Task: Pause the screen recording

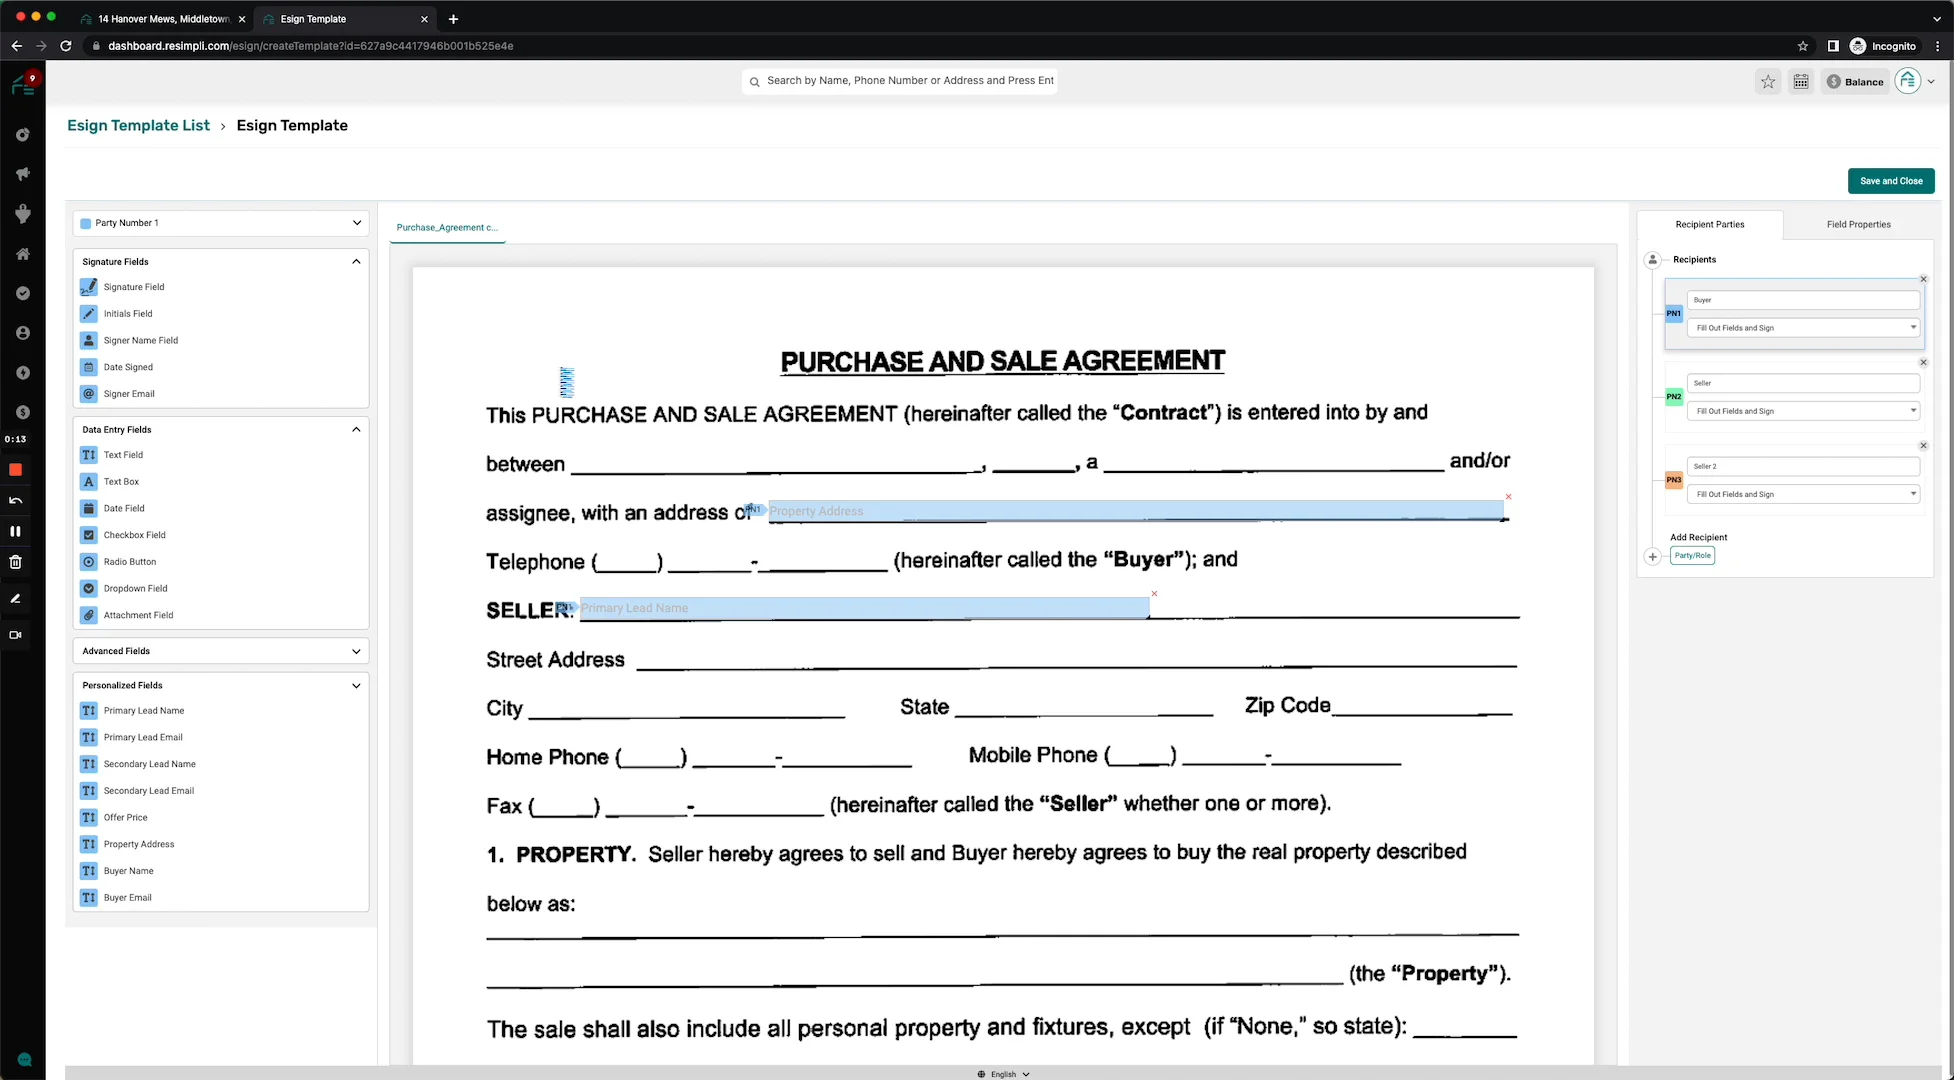Action: (x=15, y=531)
